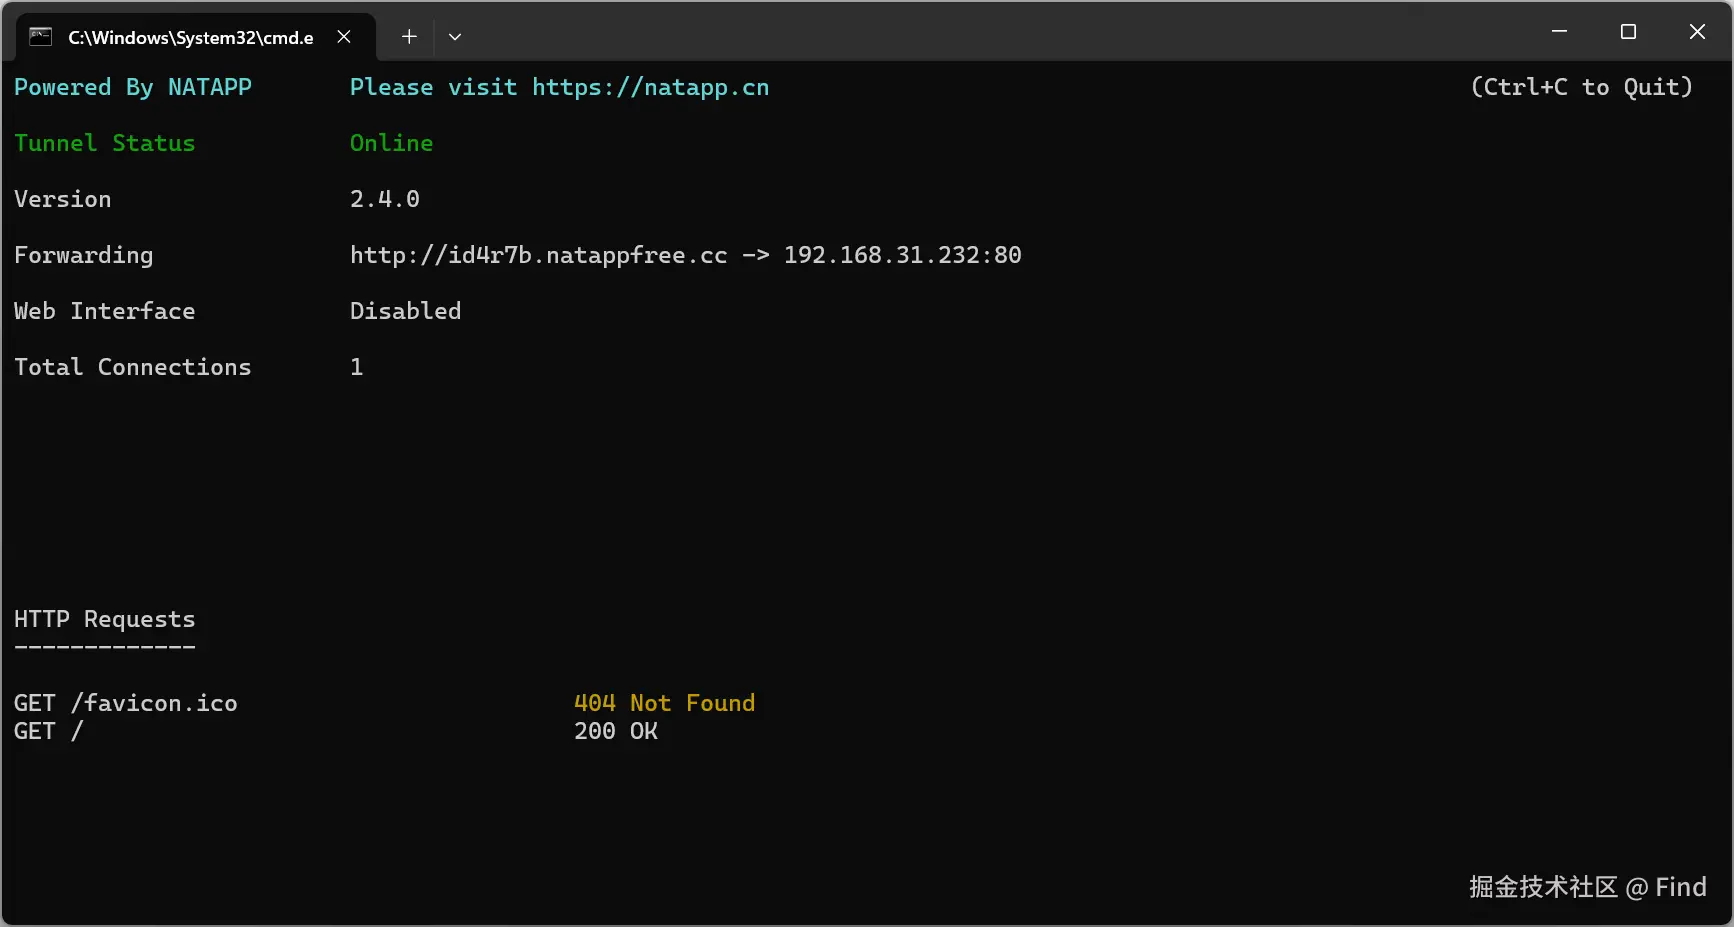Click the yellow 404 Not Found status
Image resolution: width=1734 pixels, height=927 pixels.
click(664, 704)
